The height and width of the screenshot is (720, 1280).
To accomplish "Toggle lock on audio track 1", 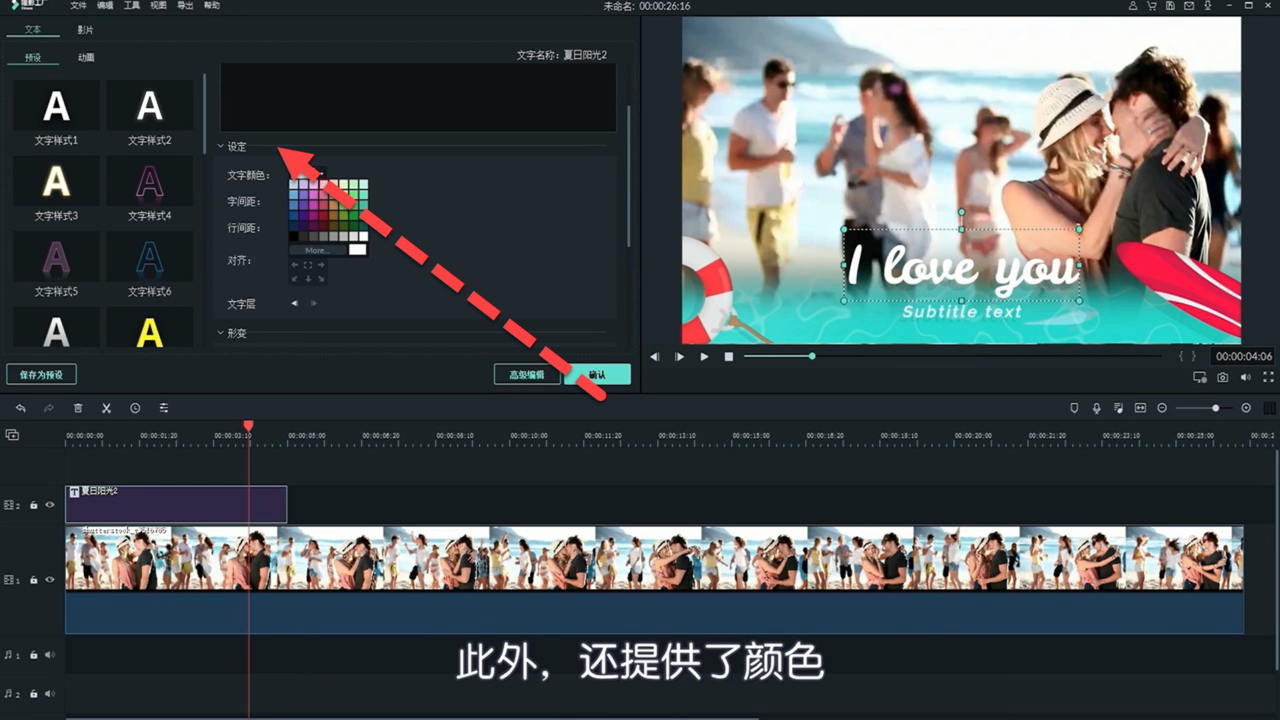I will pyautogui.click(x=34, y=655).
